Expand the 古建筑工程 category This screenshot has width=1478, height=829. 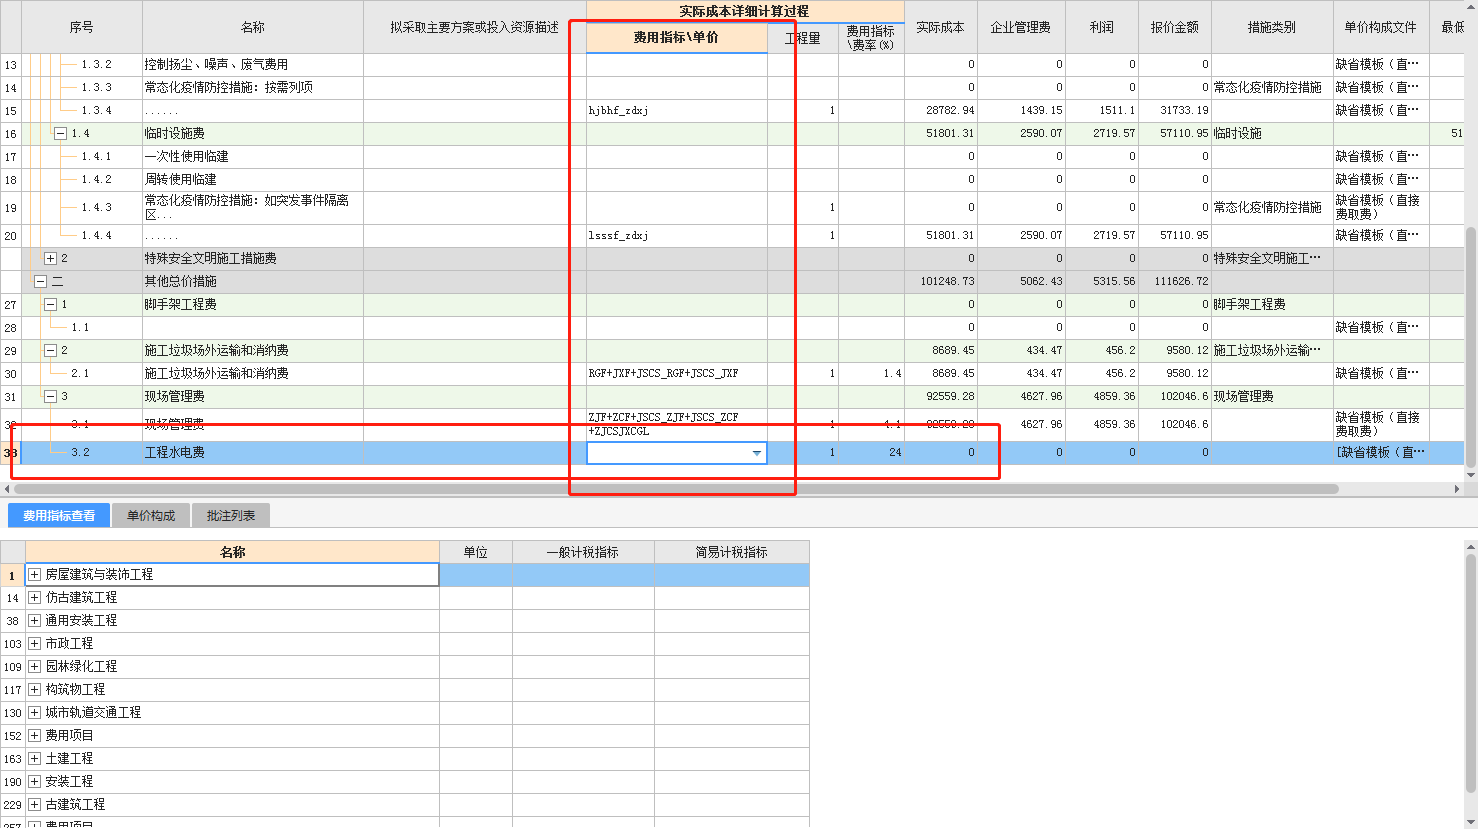pyautogui.click(x=34, y=805)
